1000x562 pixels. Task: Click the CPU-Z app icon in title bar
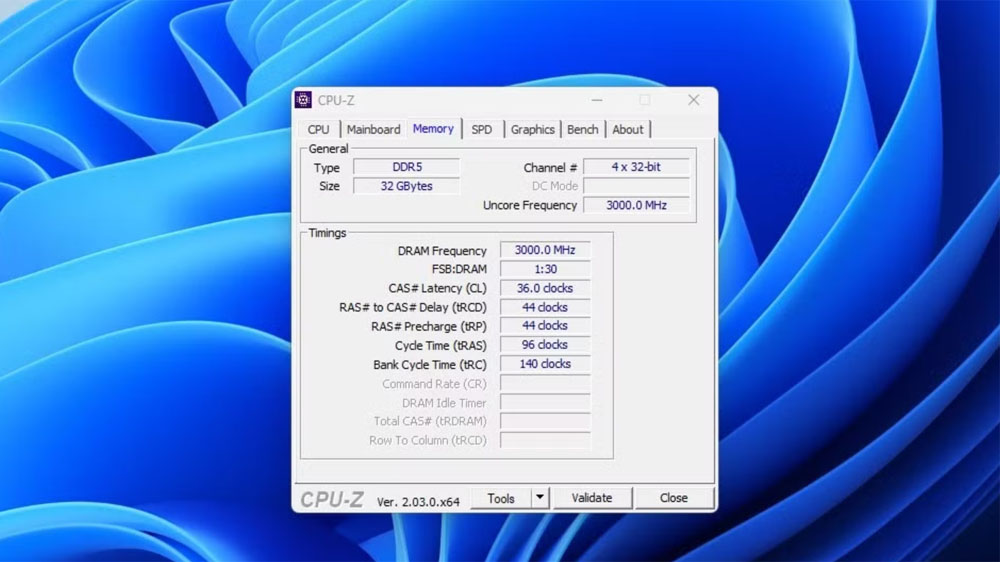click(303, 100)
